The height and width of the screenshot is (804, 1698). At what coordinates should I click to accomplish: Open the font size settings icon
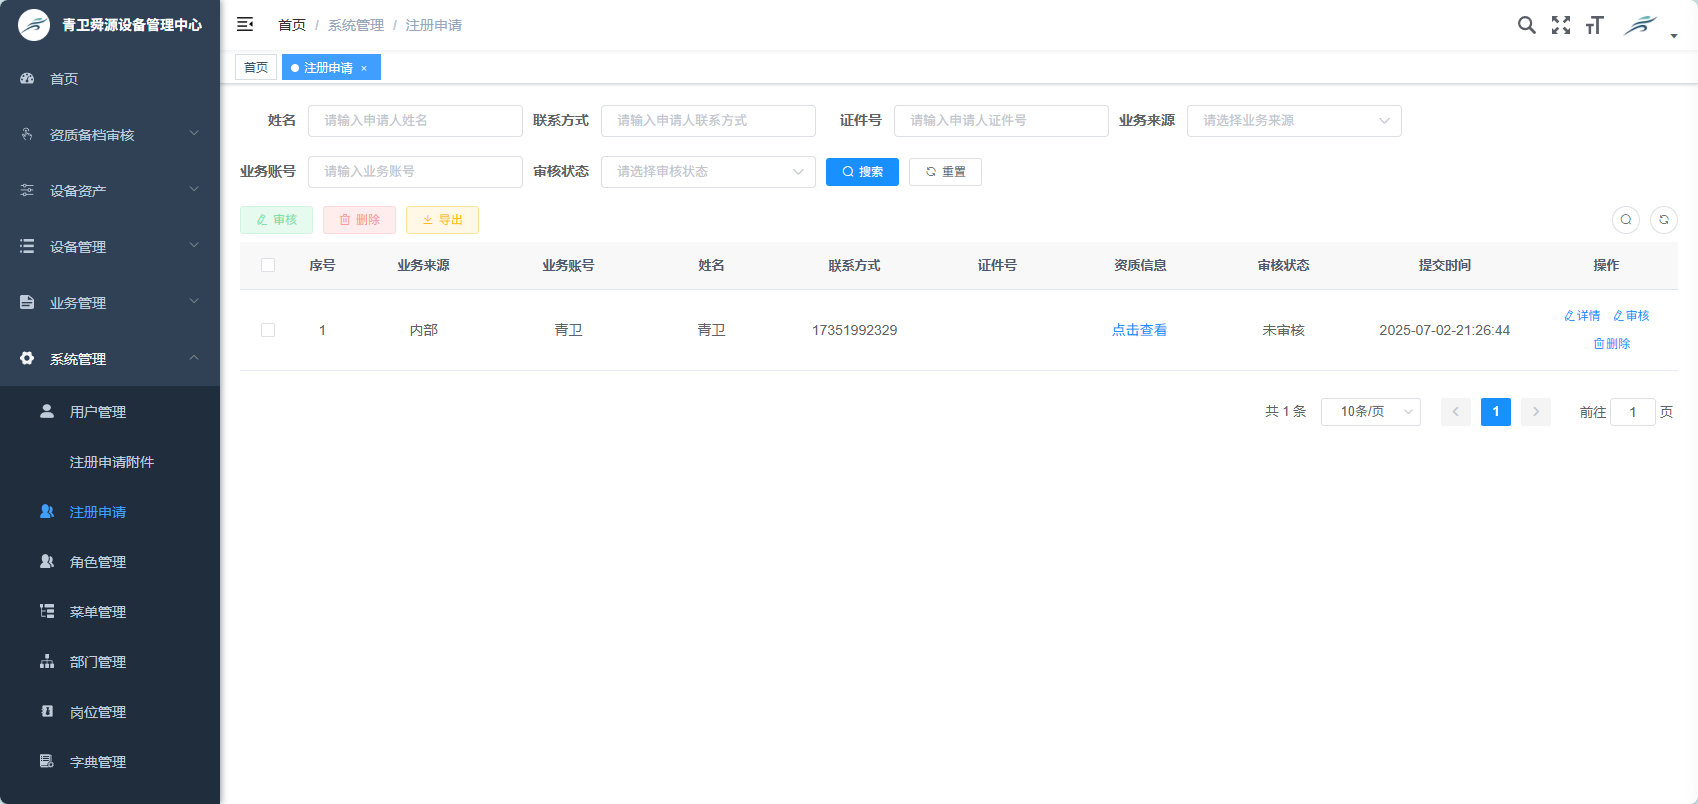point(1594,25)
